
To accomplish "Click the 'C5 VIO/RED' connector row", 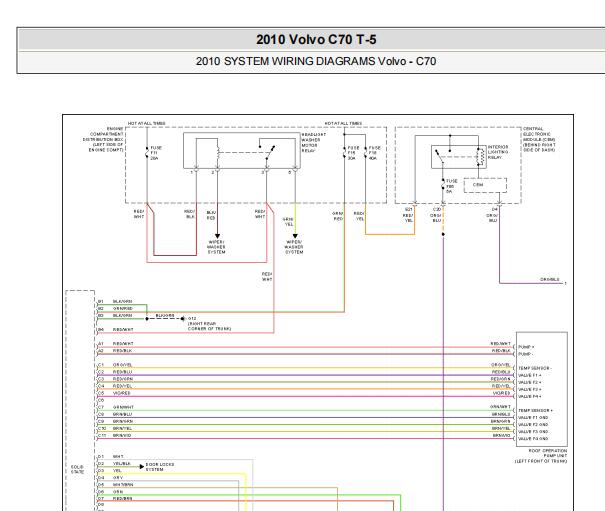I will click(x=114, y=393).
